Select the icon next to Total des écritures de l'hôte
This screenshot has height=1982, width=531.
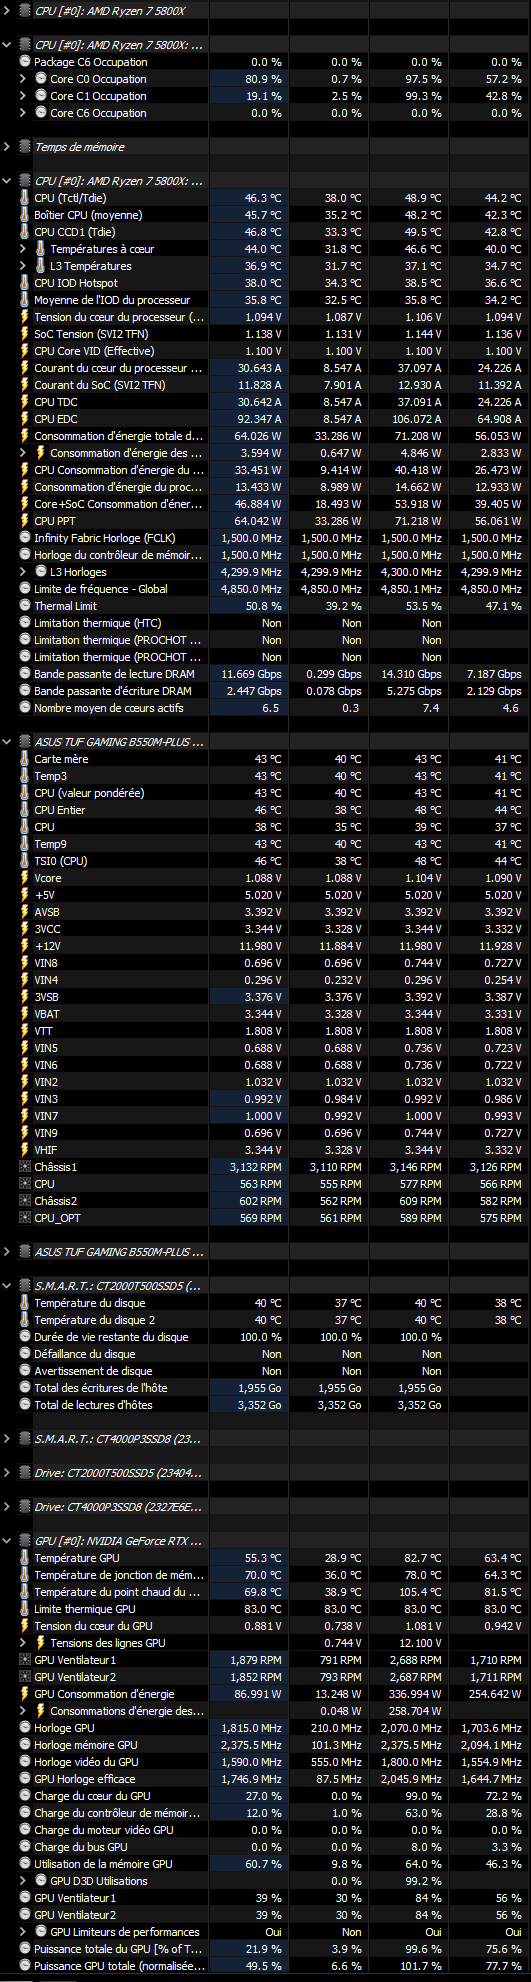(x=25, y=1388)
